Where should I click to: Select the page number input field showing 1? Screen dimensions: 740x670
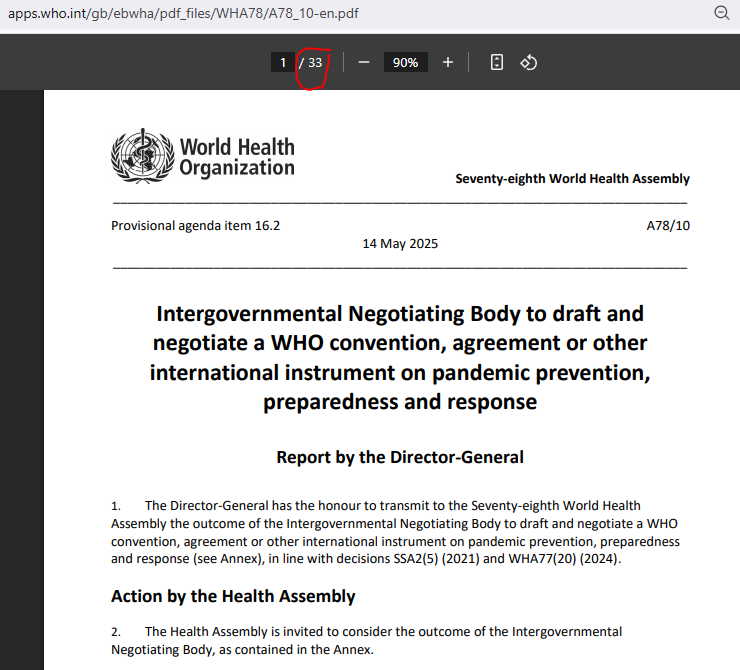point(283,62)
